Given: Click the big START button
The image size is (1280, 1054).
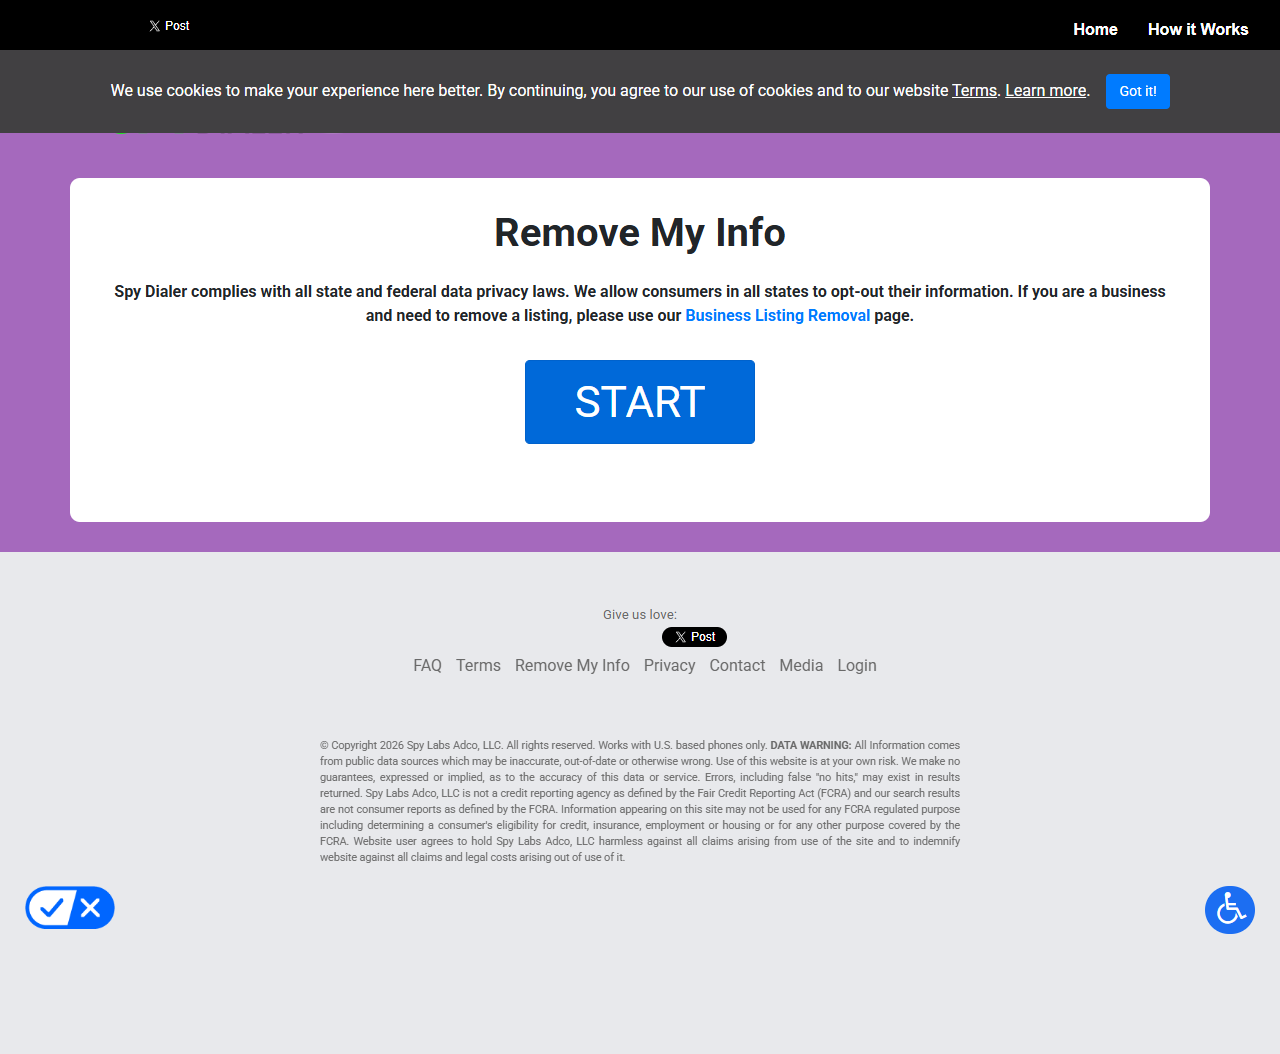Looking at the screenshot, I should click(x=640, y=402).
